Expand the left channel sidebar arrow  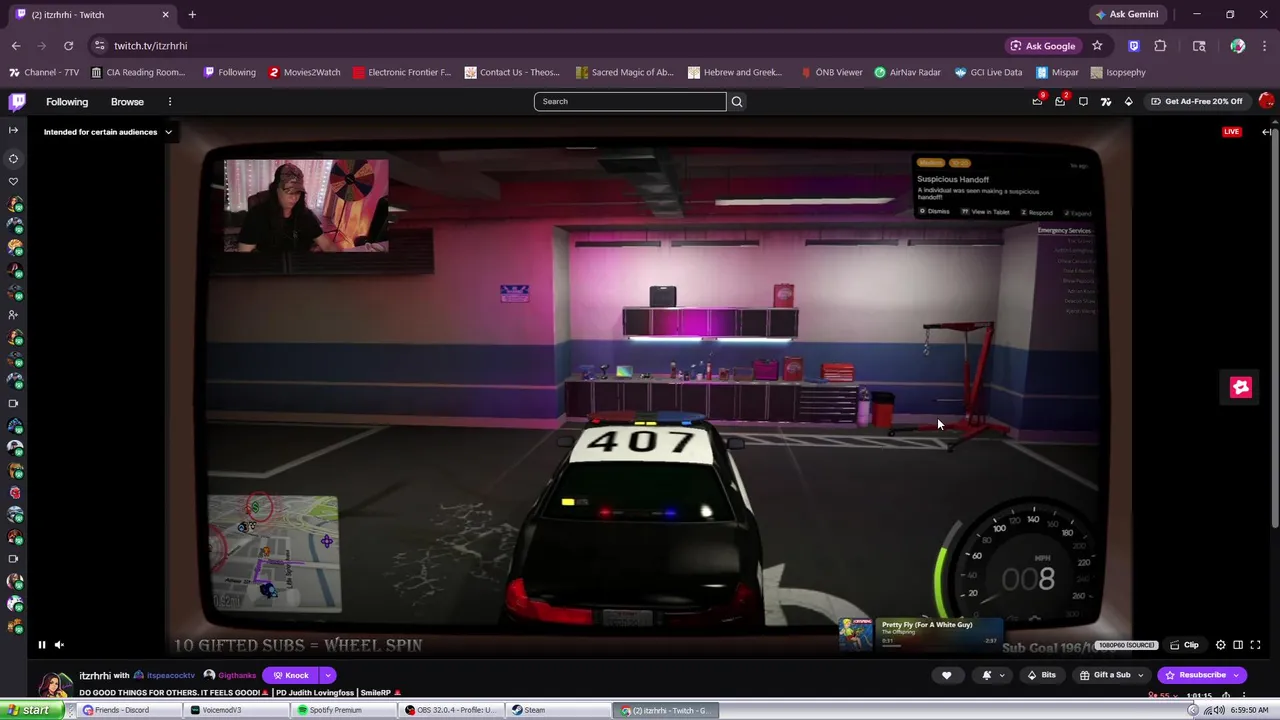[x=13, y=130]
